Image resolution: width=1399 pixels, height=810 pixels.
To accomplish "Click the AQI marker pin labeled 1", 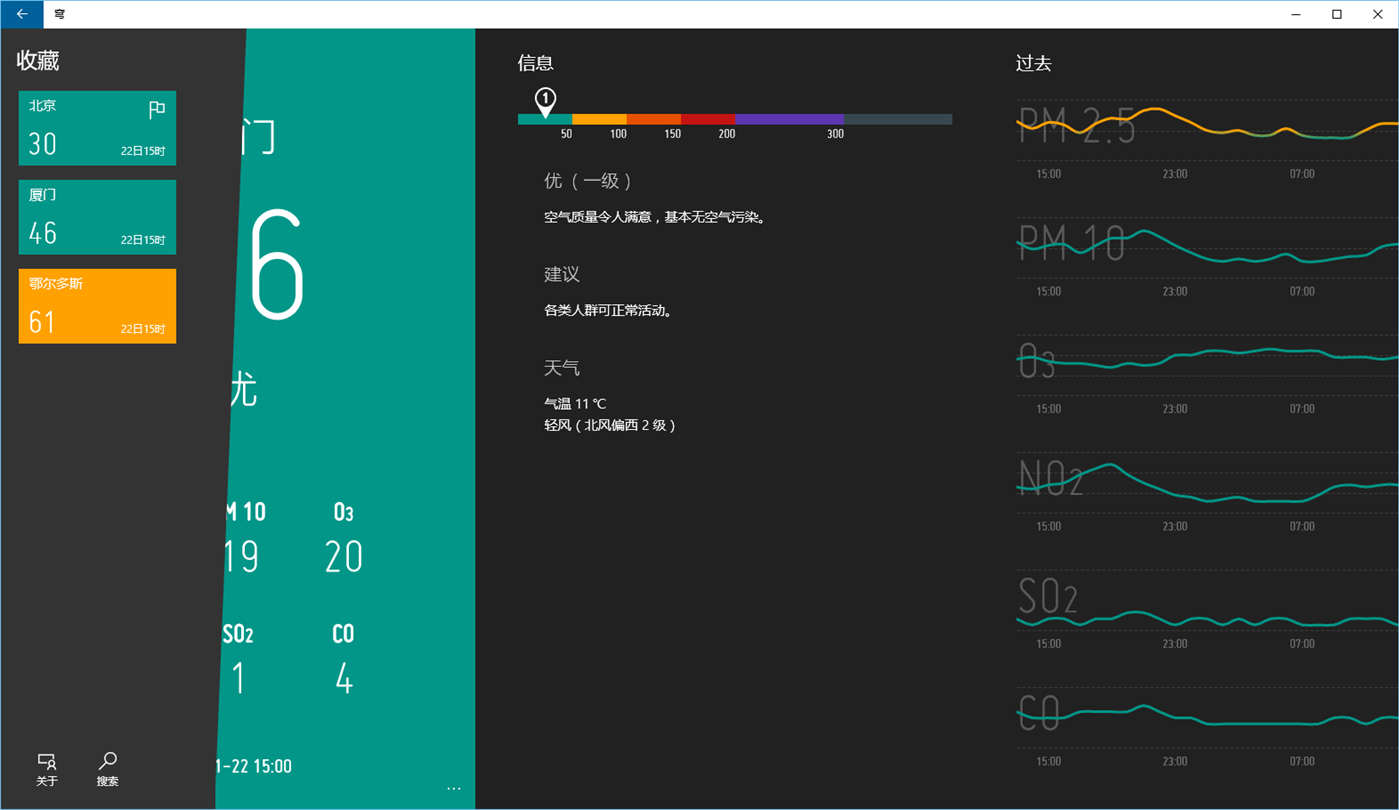I will pos(545,101).
